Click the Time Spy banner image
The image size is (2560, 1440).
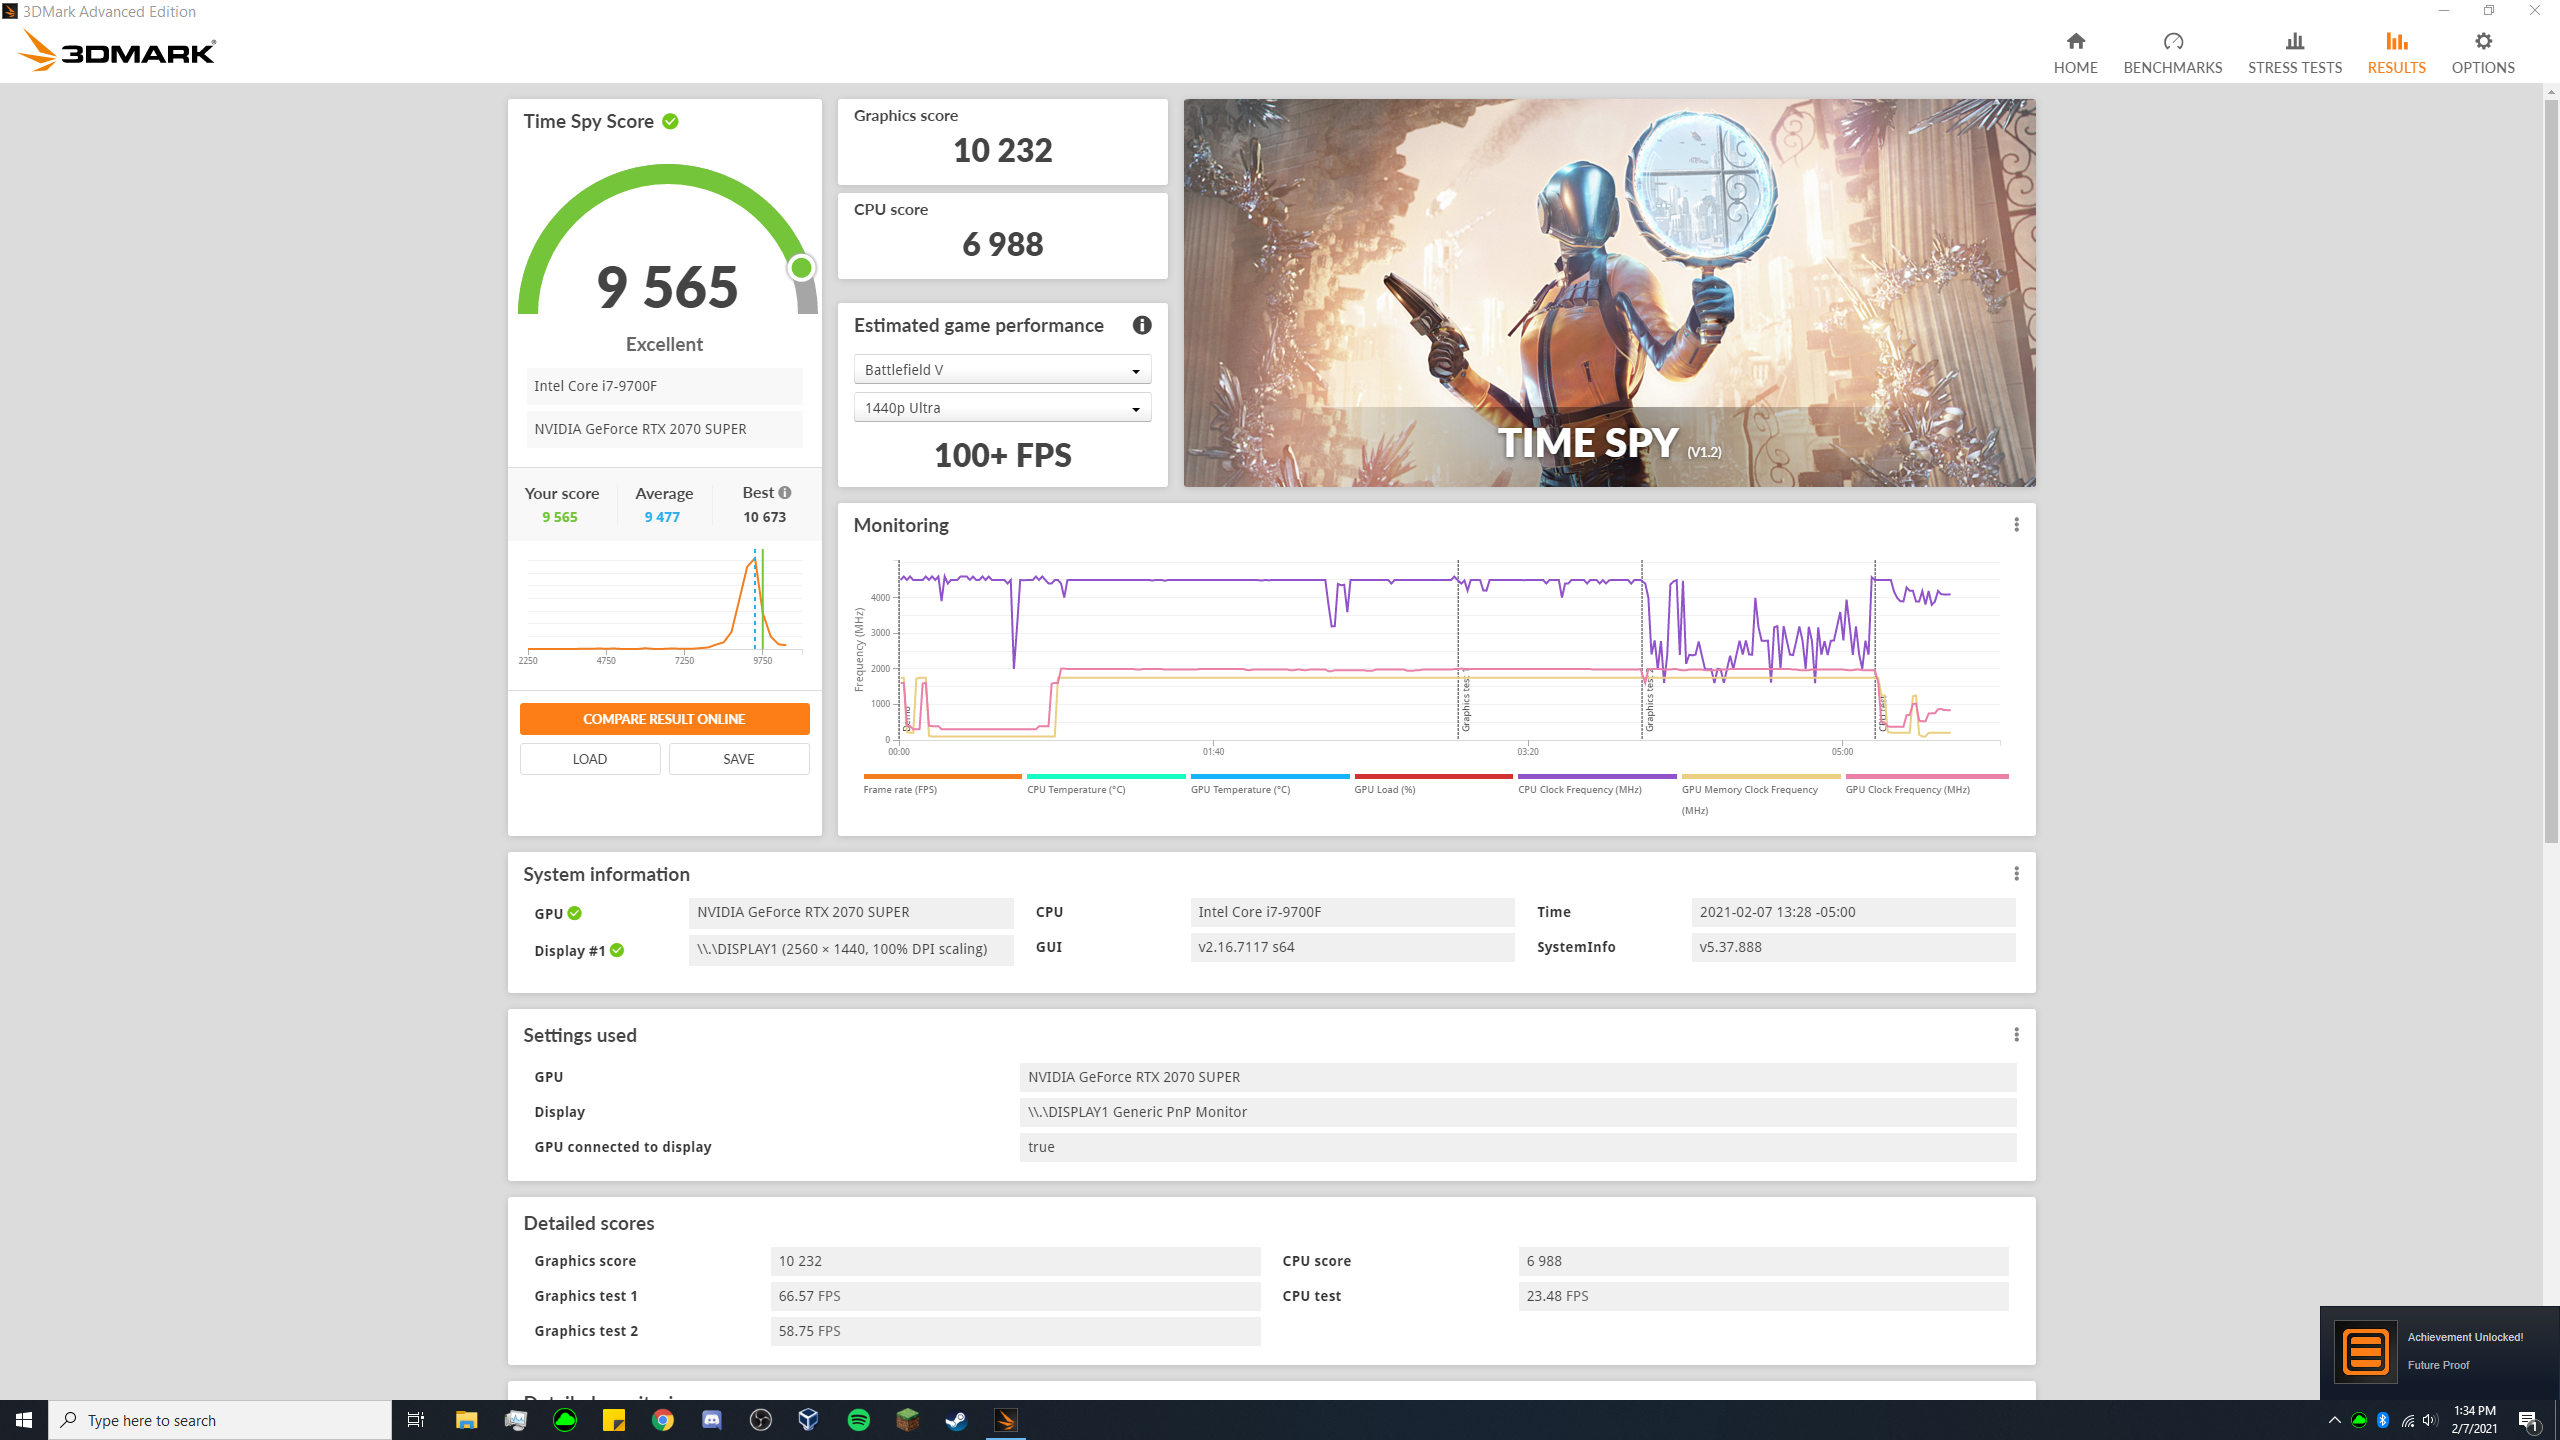1609,292
